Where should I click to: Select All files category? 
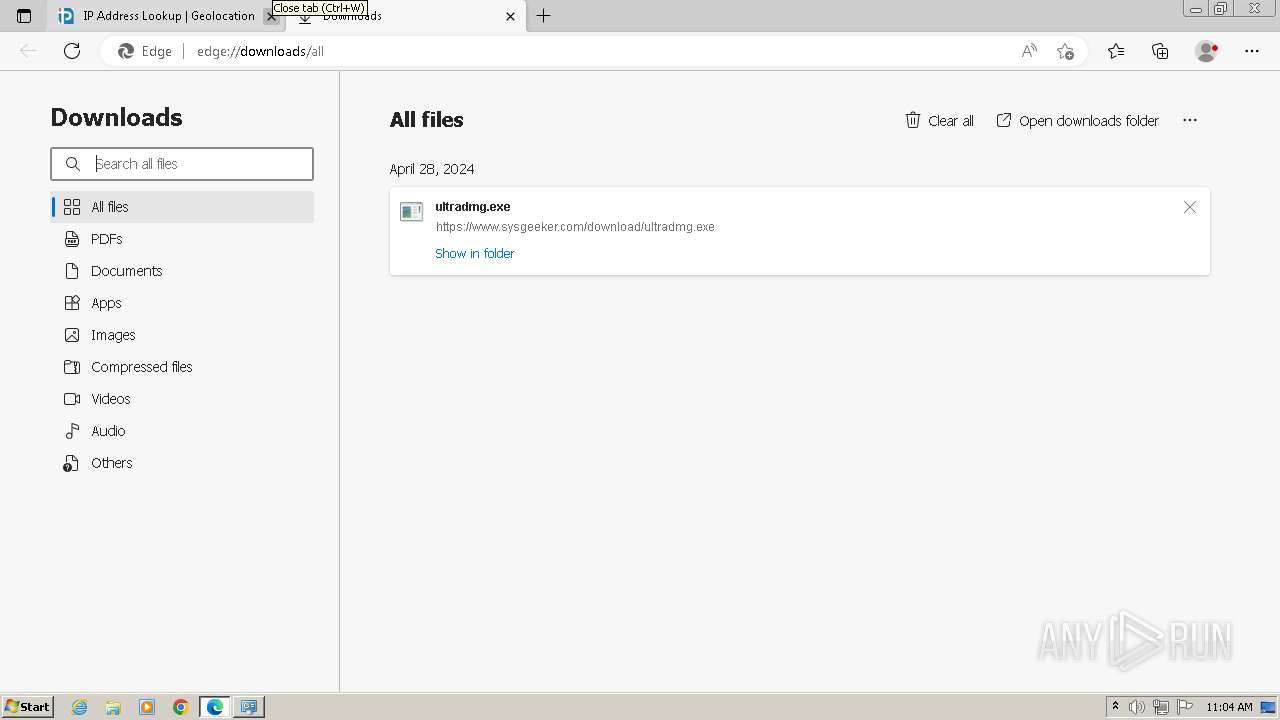pyautogui.click(x=182, y=207)
